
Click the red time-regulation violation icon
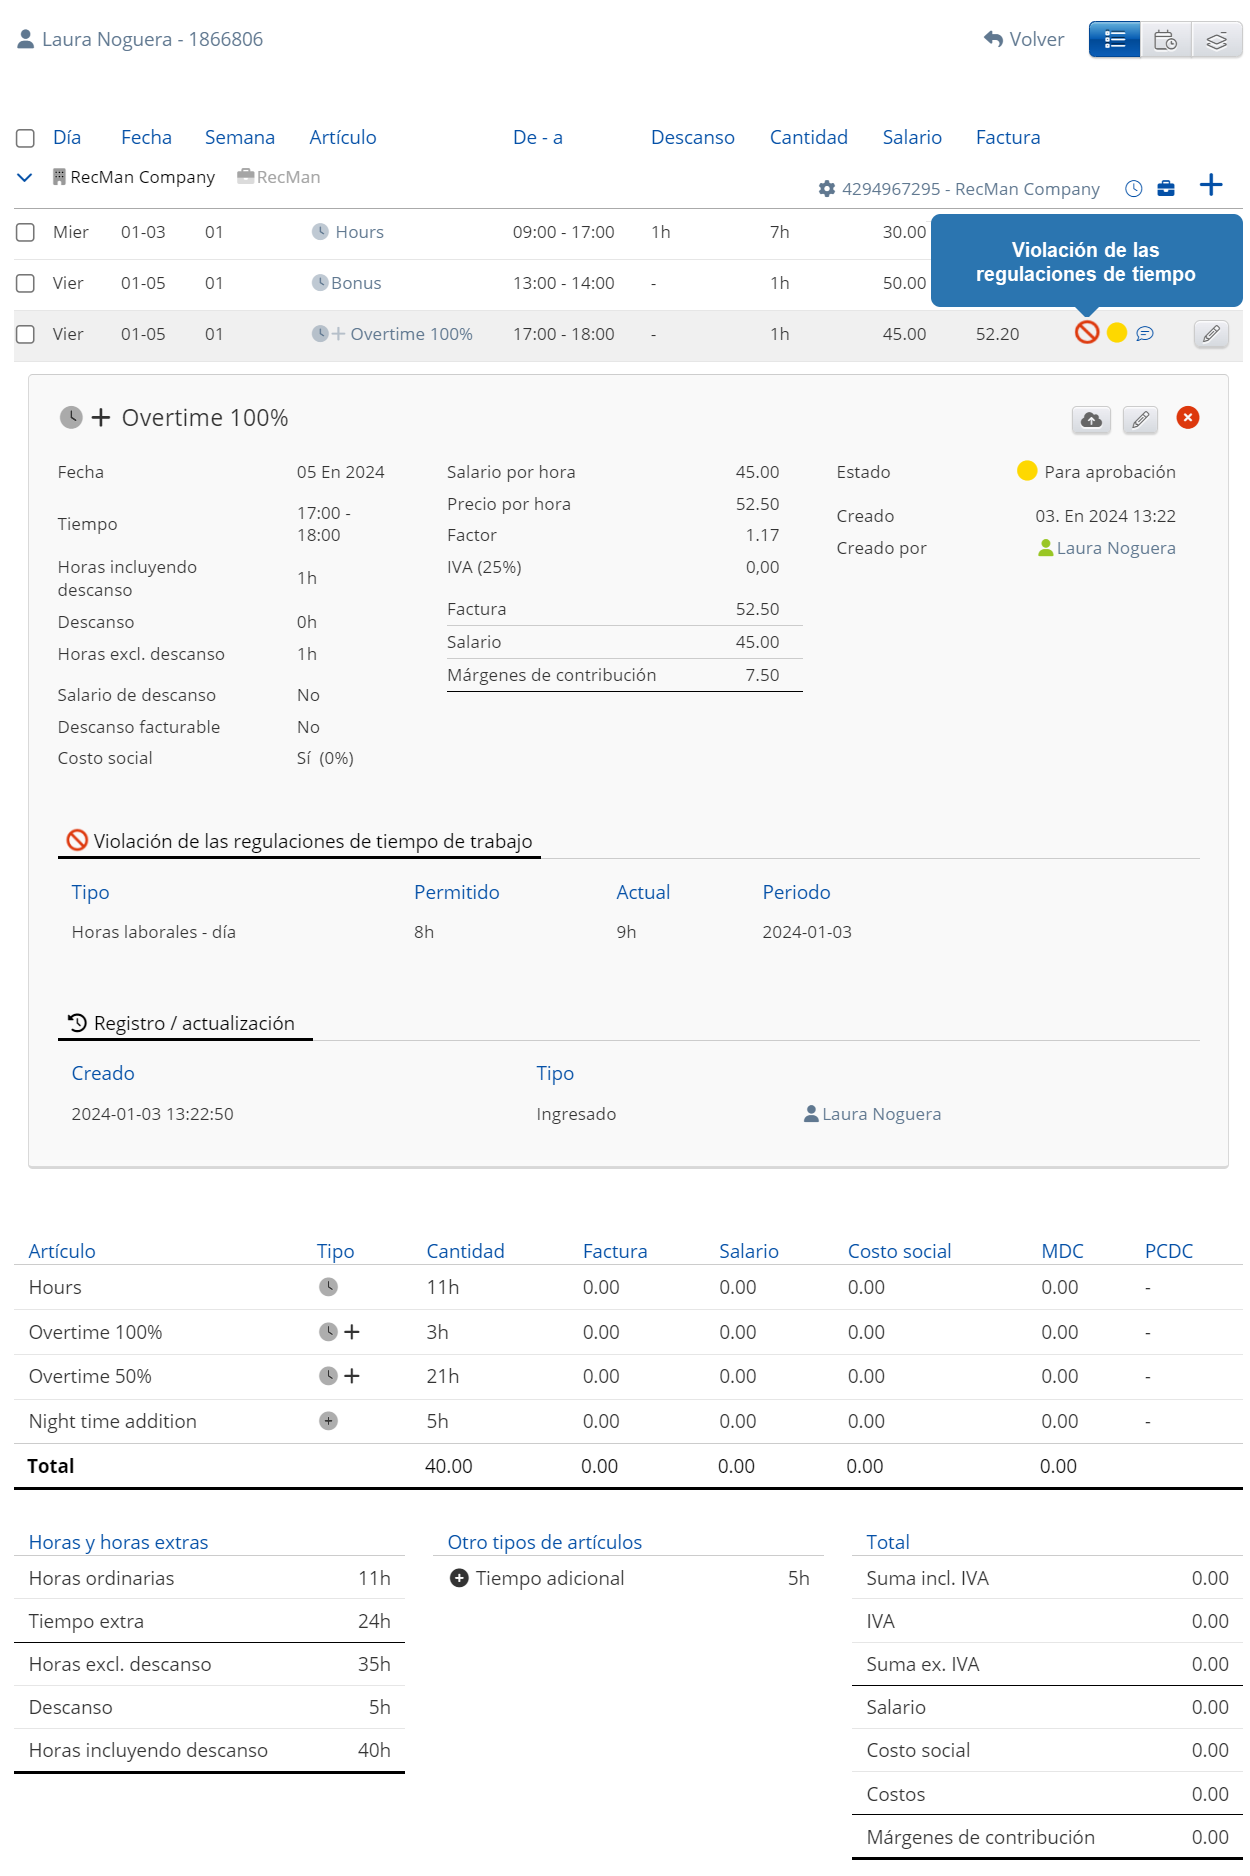click(x=1086, y=333)
